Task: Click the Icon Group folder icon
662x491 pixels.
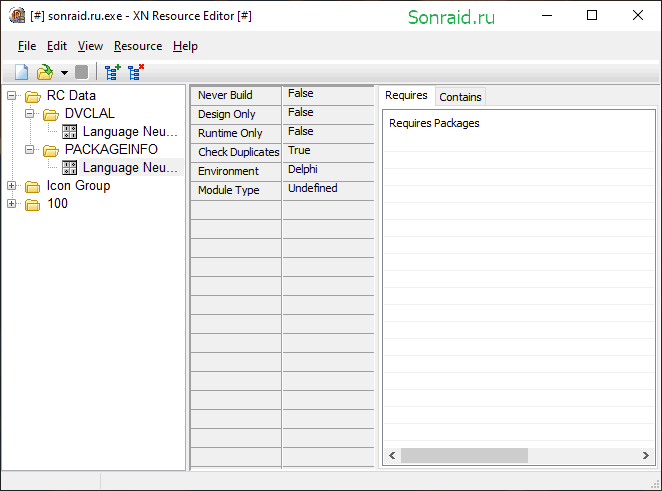Action: click(33, 186)
